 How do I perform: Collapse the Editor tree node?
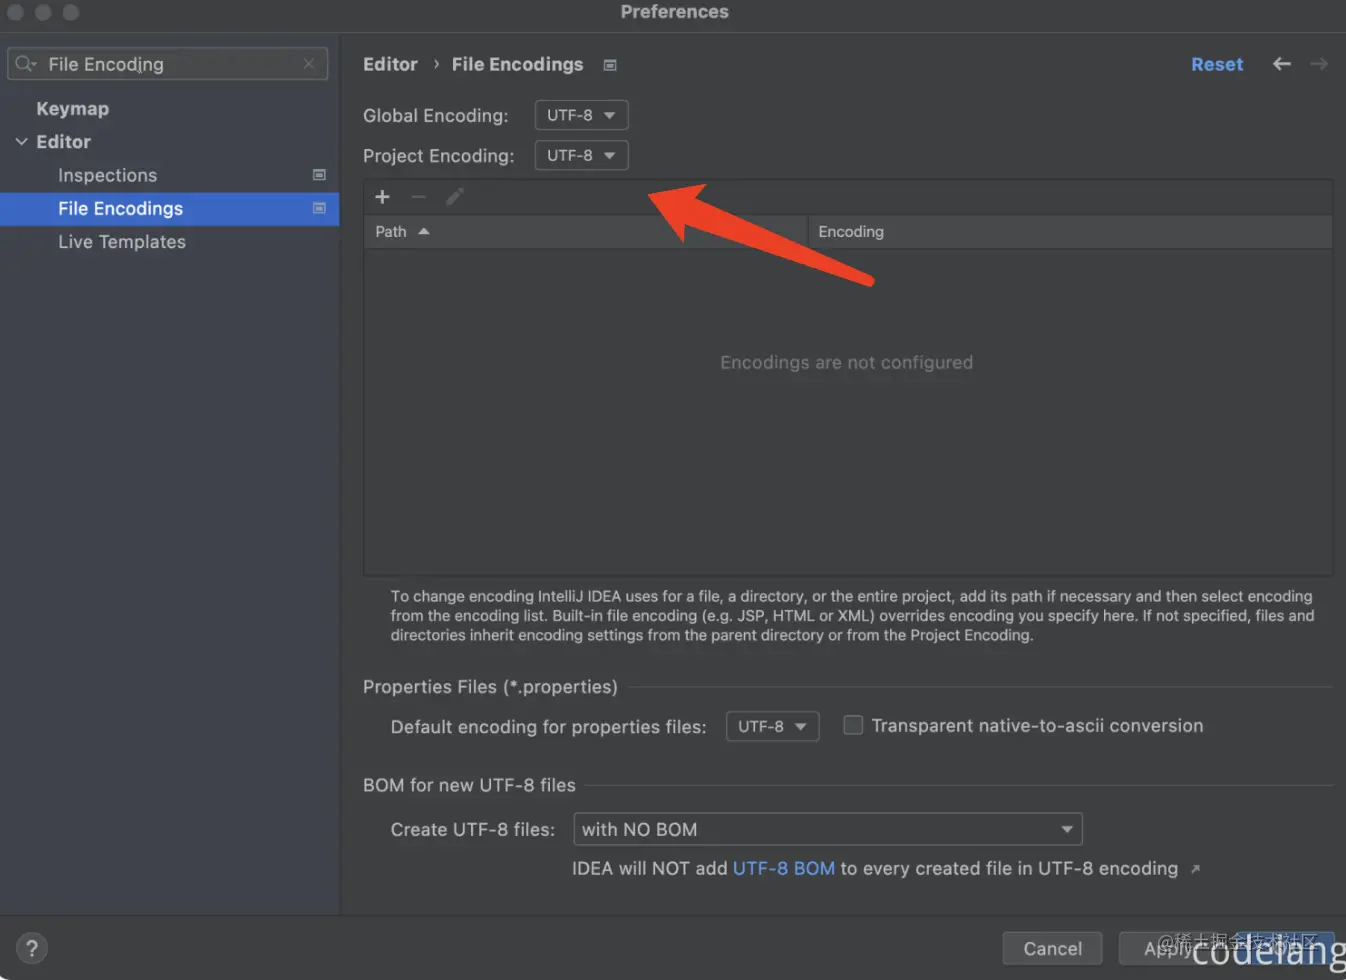[x=21, y=142]
